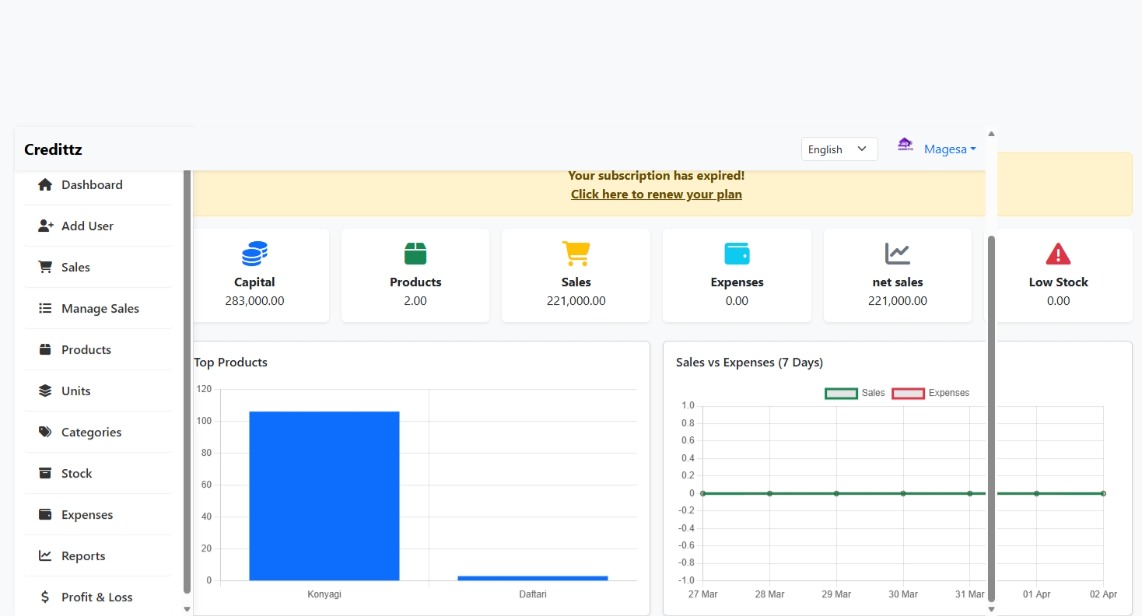Click the sidebar scroll down arrow
The height and width of the screenshot is (616, 1142).
point(187,608)
